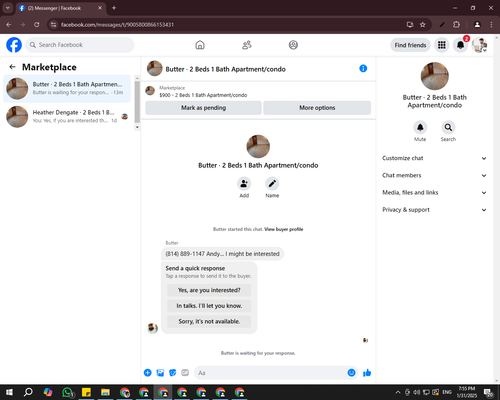Click More options button
The image size is (500, 400).
click(x=317, y=108)
